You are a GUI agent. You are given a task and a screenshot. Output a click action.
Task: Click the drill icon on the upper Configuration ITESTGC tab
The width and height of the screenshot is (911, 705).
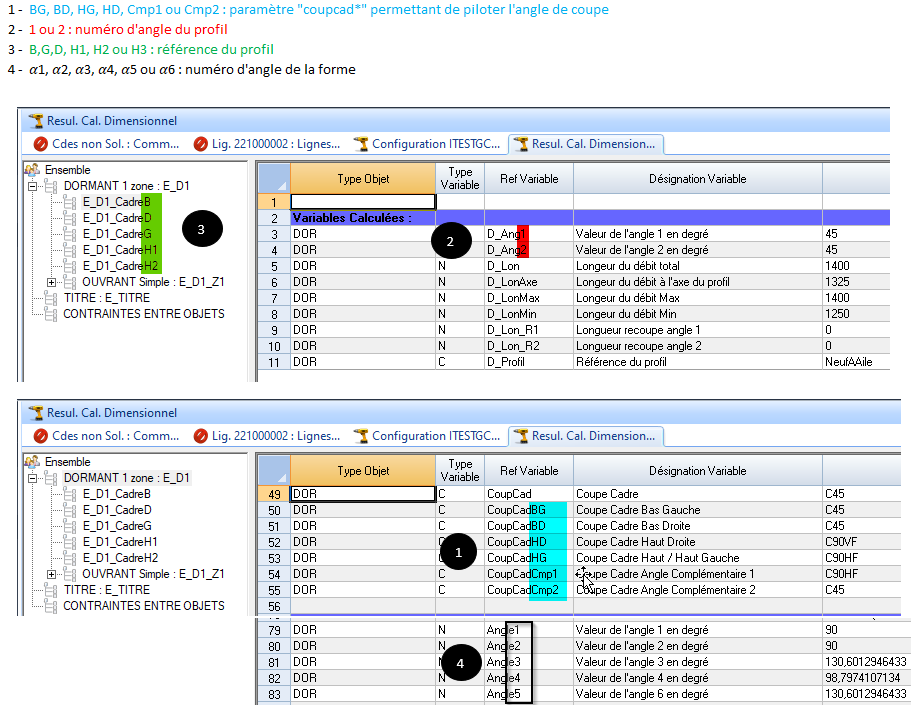click(361, 144)
